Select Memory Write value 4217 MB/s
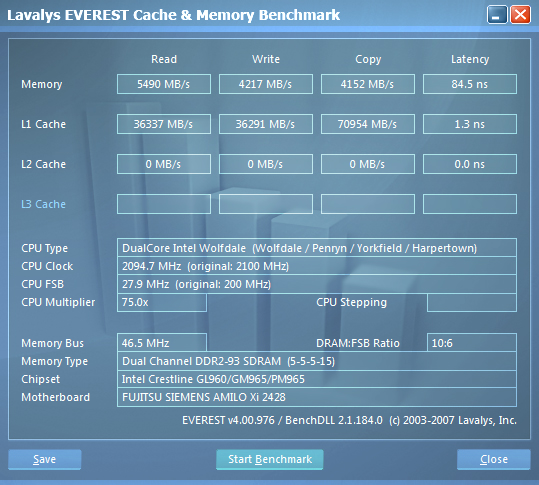Screen dimensions: 539x485 pyautogui.click(x=266, y=84)
